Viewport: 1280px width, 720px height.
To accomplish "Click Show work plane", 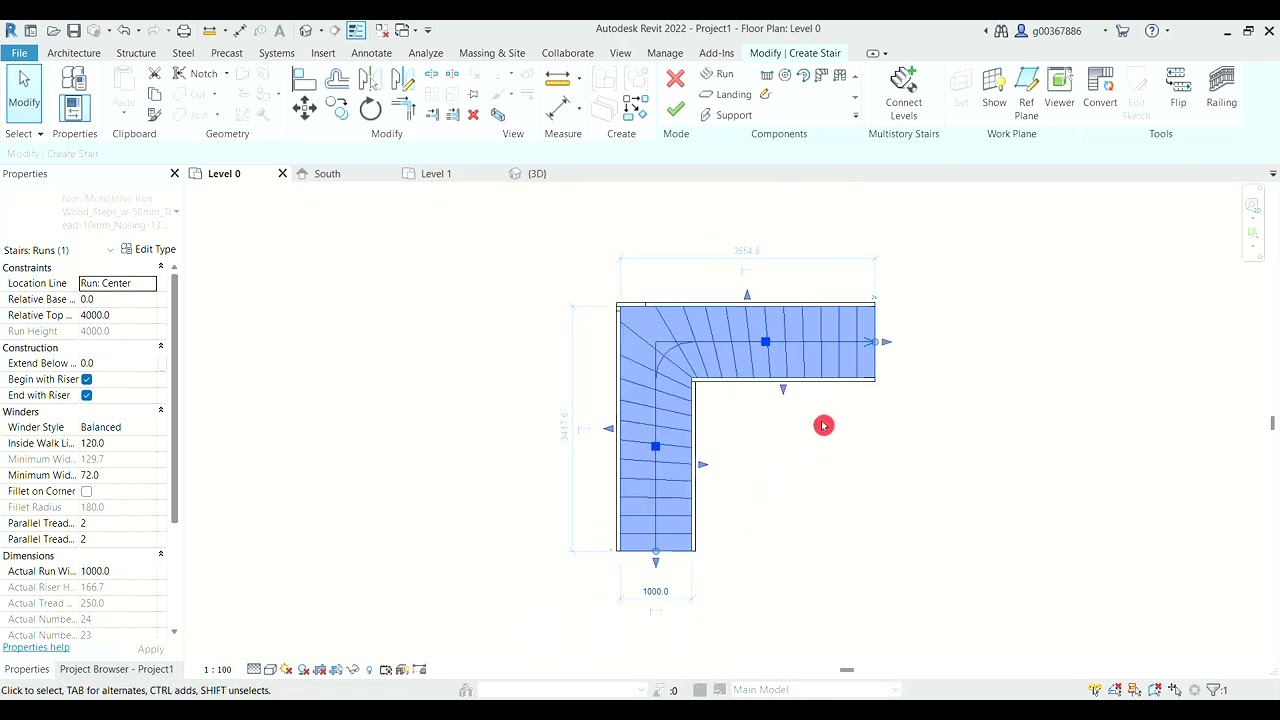I will click(994, 88).
